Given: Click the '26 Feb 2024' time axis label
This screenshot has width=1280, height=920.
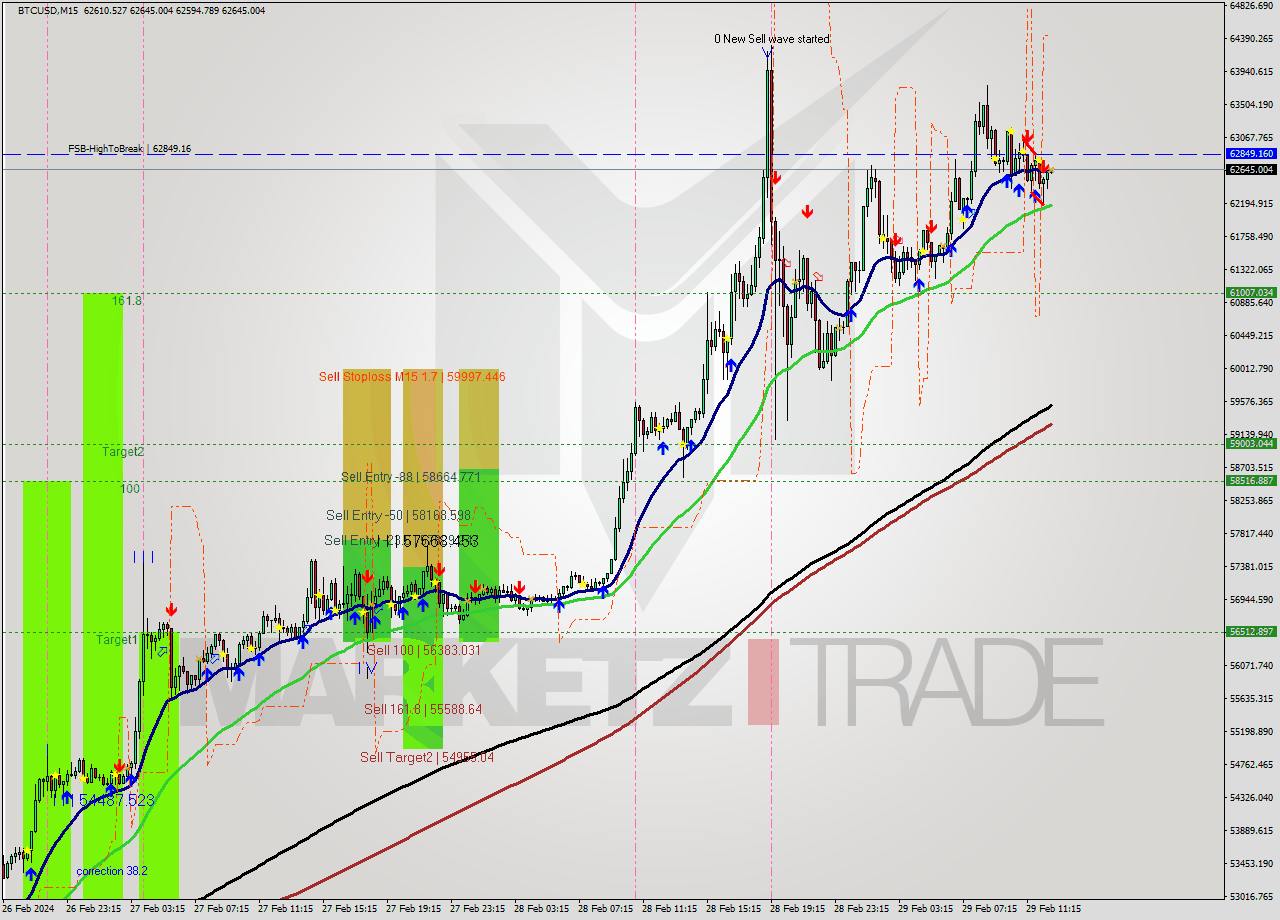Looking at the screenshot, I should pyautogui.click(x=28, y=909).
